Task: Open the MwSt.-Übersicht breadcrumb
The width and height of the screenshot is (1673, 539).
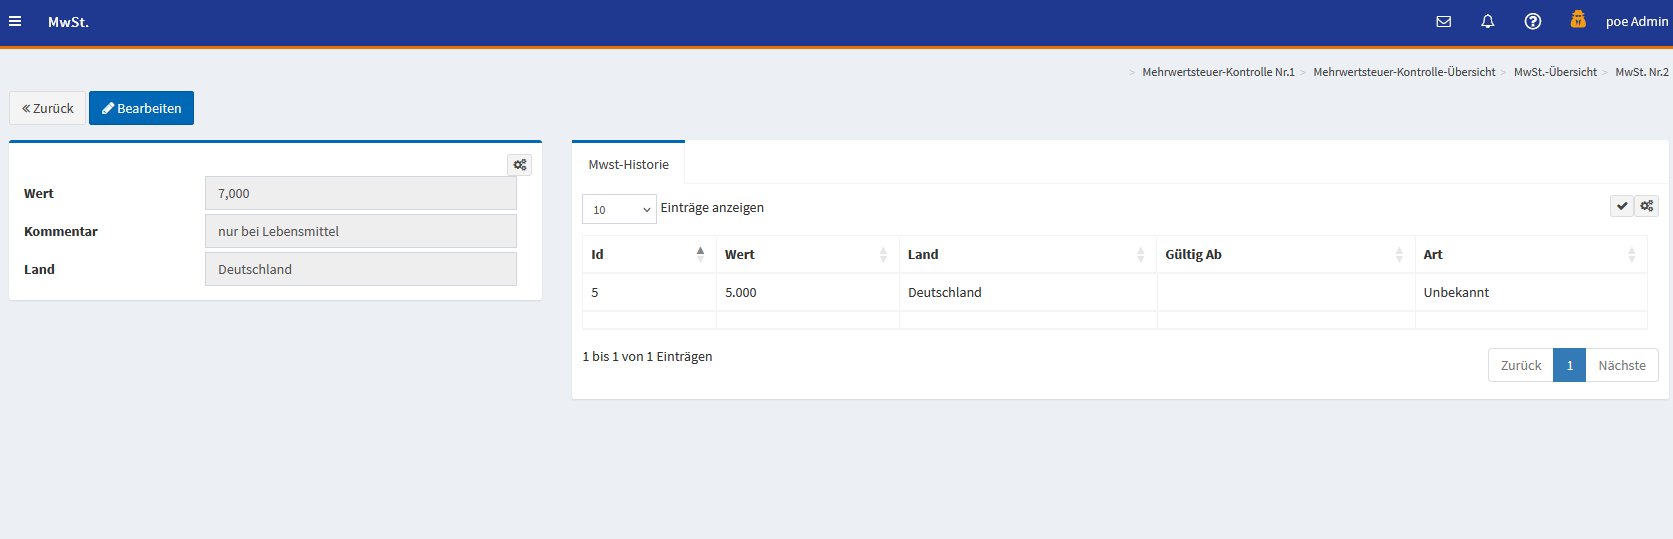Action: (1554, 72)
